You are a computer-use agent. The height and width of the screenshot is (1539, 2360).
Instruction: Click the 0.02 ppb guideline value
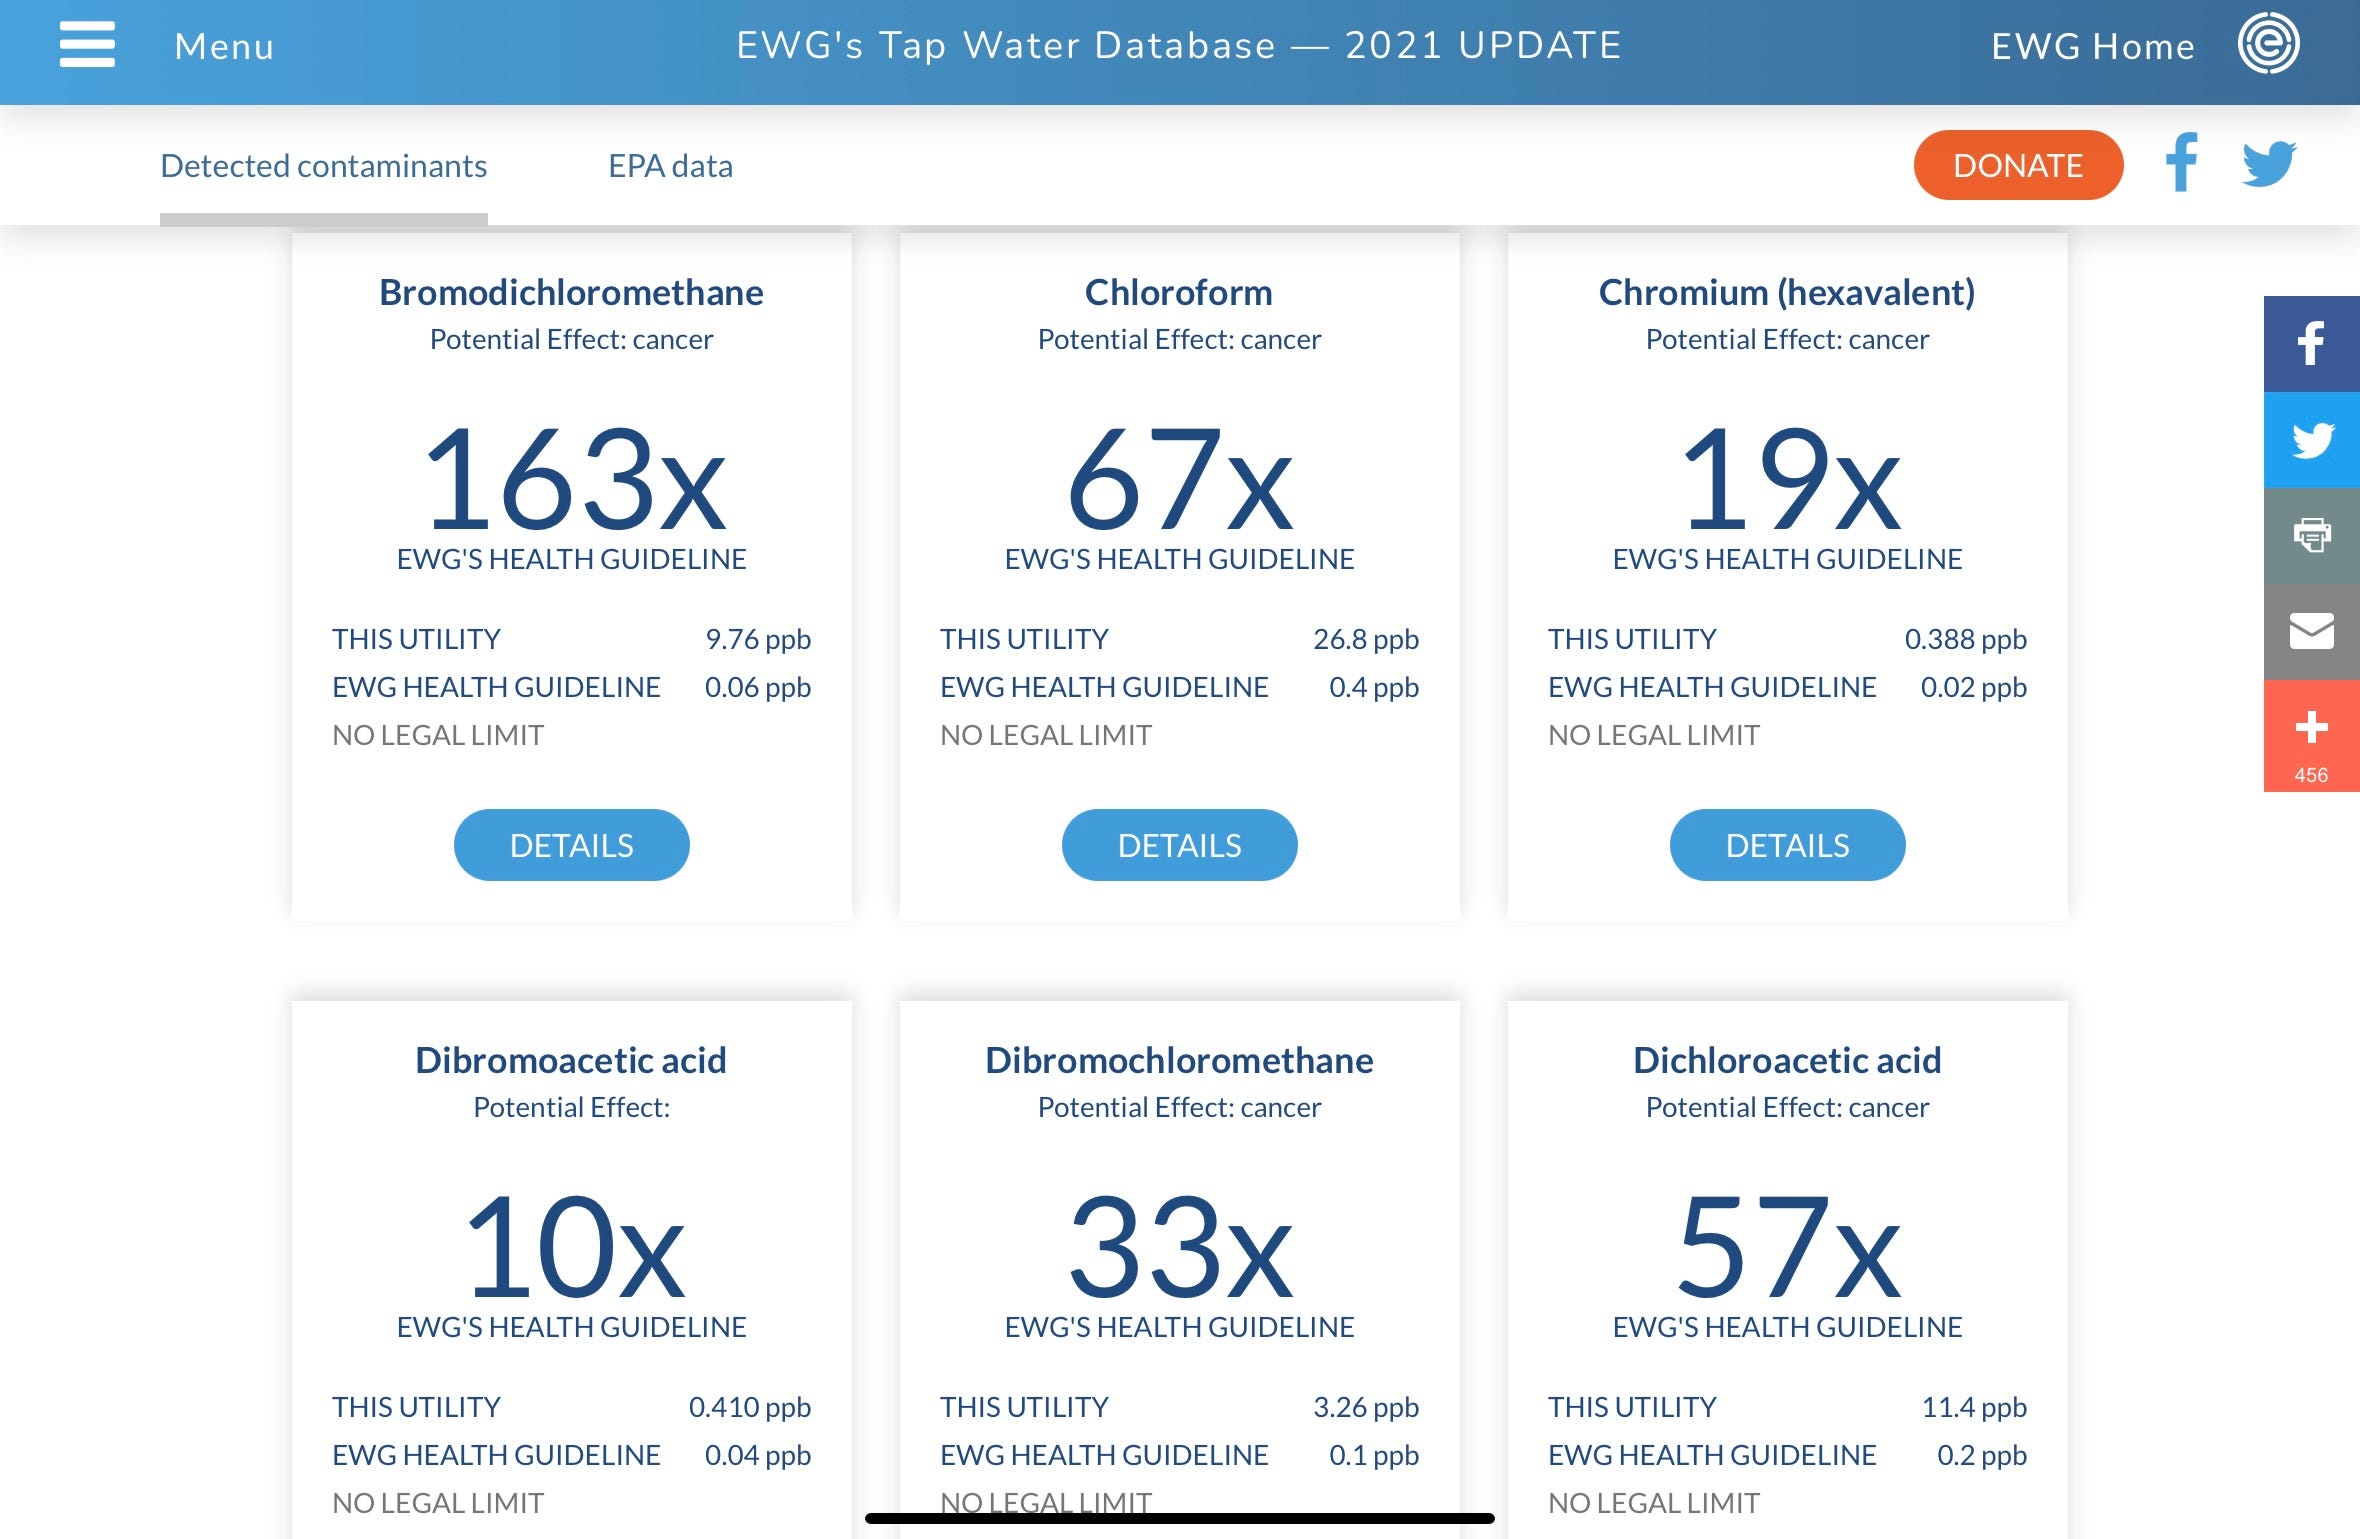coord(1974,687)
